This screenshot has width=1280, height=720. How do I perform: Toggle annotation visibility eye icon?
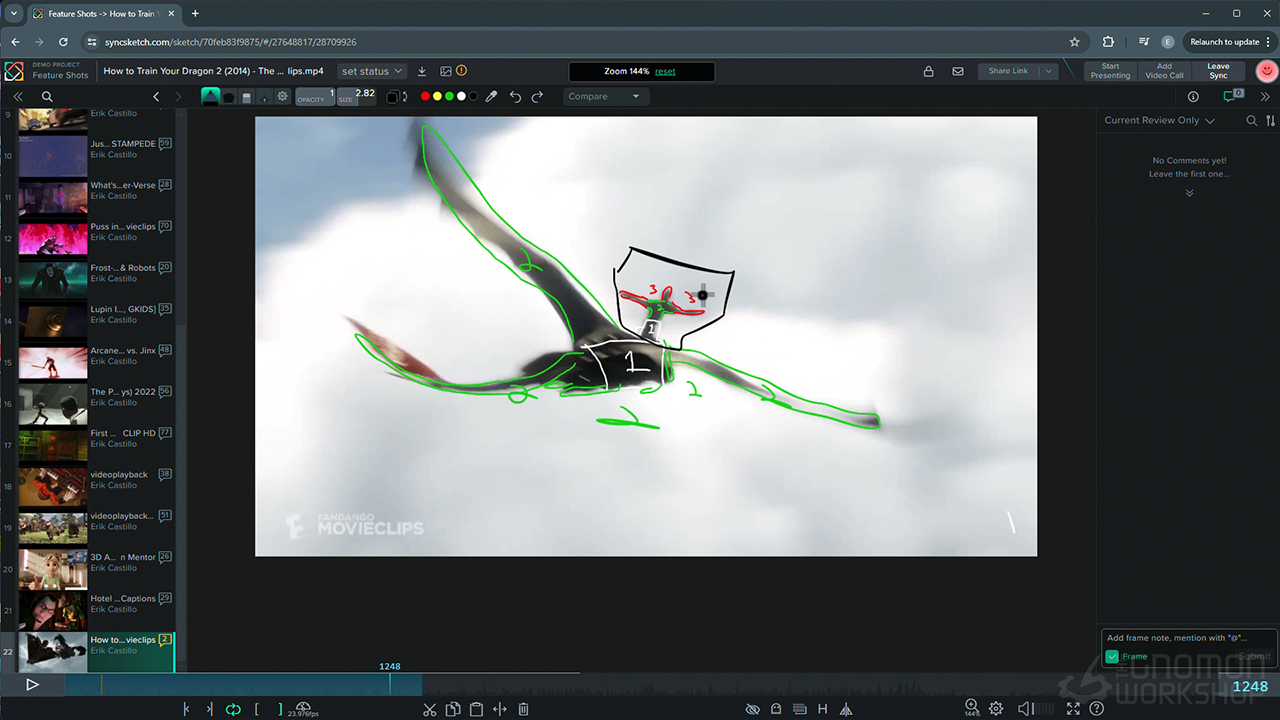coord(753,709)
